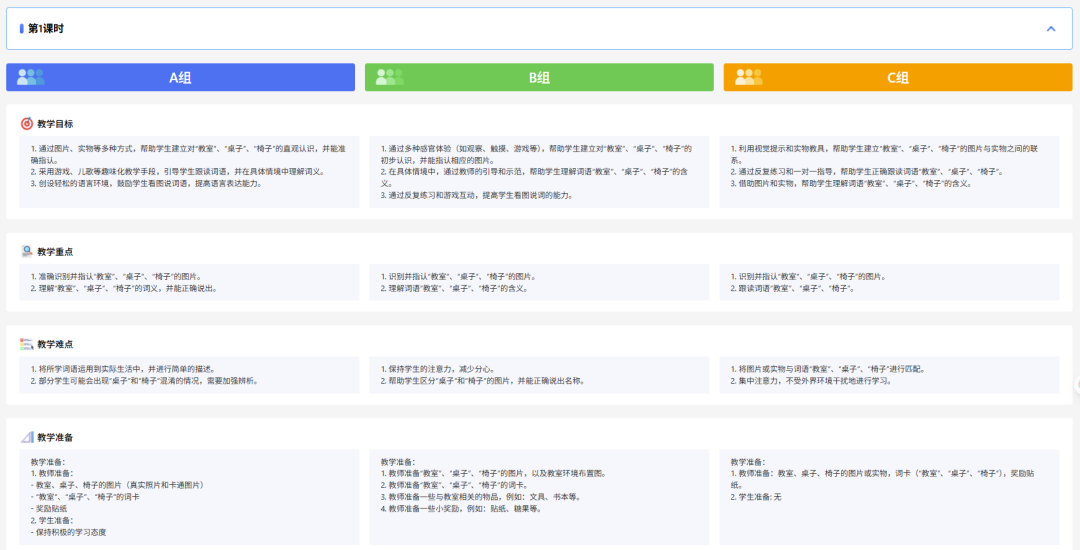Click the people icon on the A组 banner
Viewport: 1080px width, 550px height.
30,77
